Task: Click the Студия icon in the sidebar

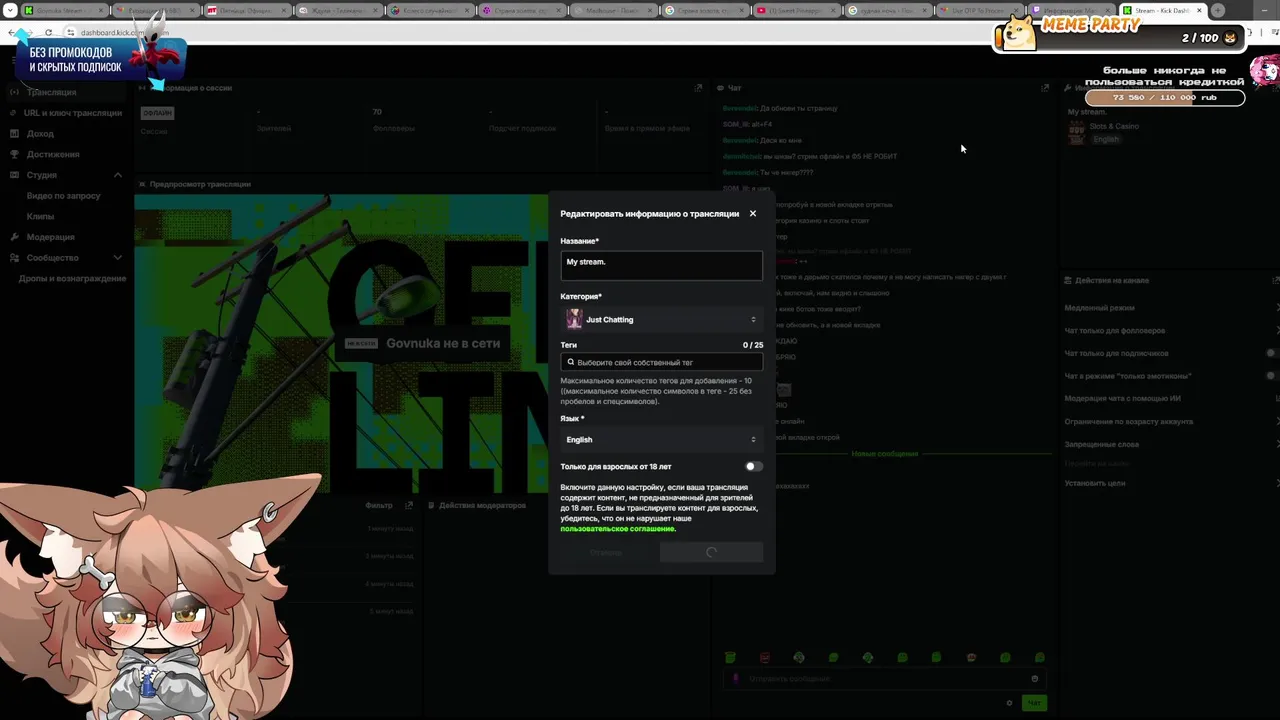Action: tap(15, 175)
